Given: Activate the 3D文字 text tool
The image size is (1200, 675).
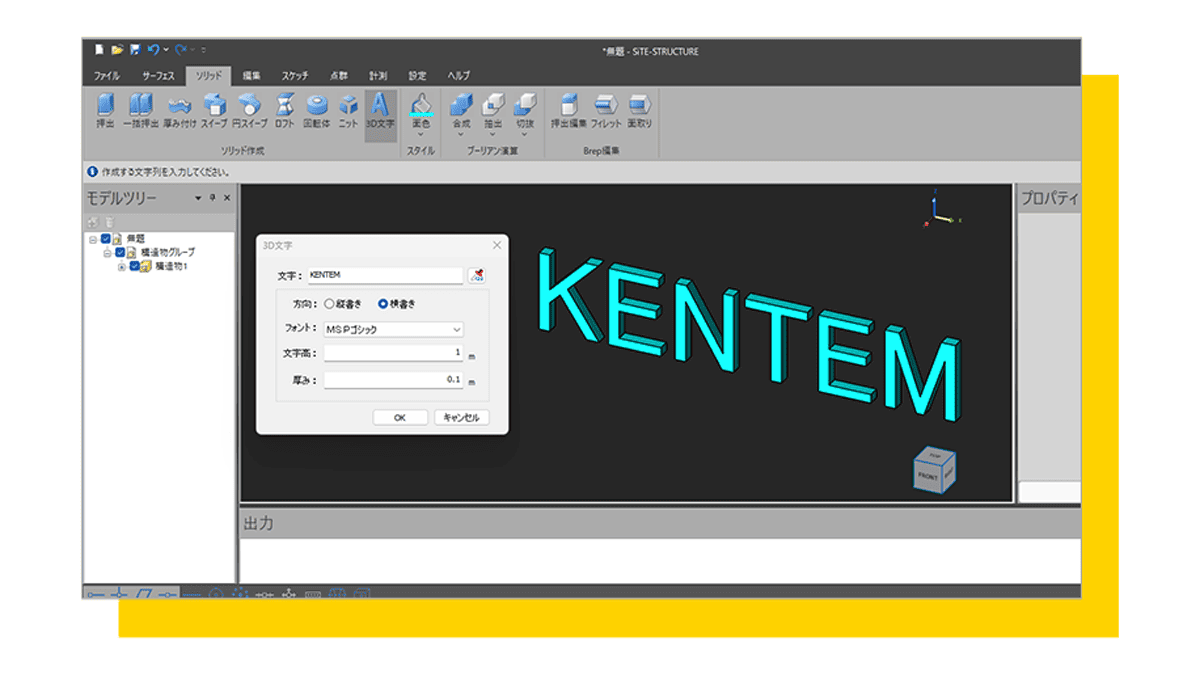Looking at the screenshot, I should coord(380,109).
